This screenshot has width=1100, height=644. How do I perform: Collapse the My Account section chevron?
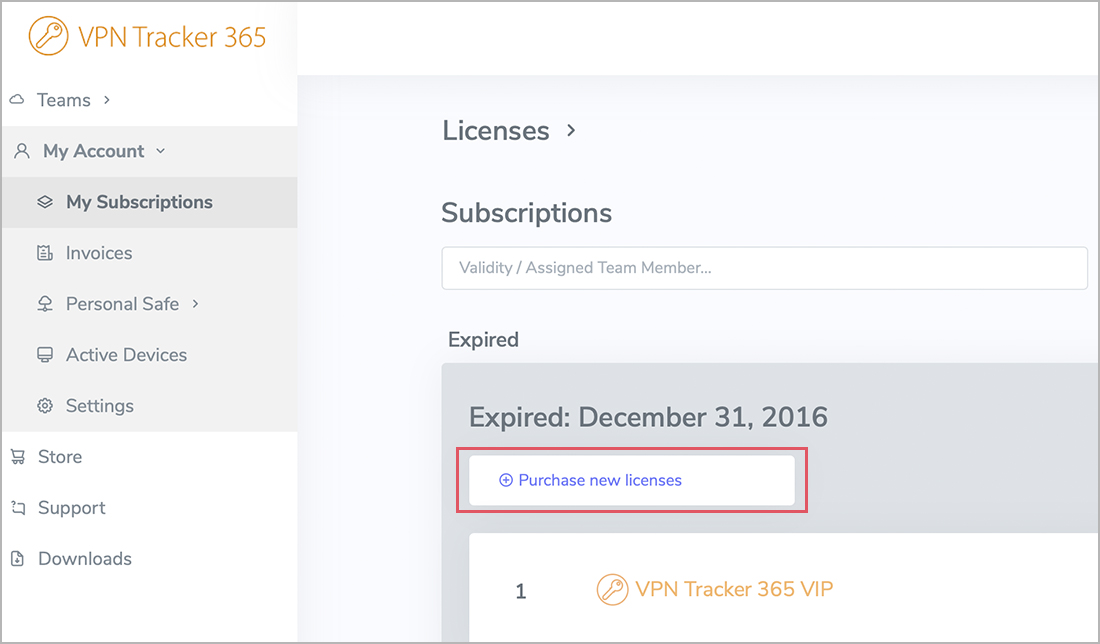pos(160,151)
